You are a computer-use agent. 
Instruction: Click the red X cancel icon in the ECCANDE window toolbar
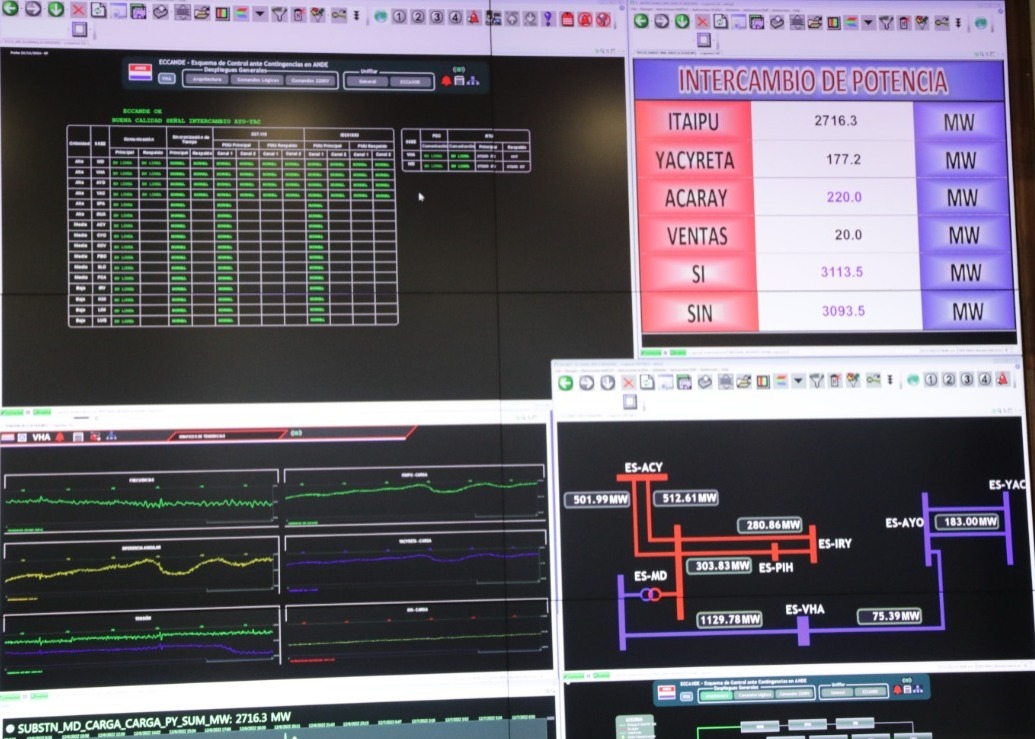[x=78, y=9]
